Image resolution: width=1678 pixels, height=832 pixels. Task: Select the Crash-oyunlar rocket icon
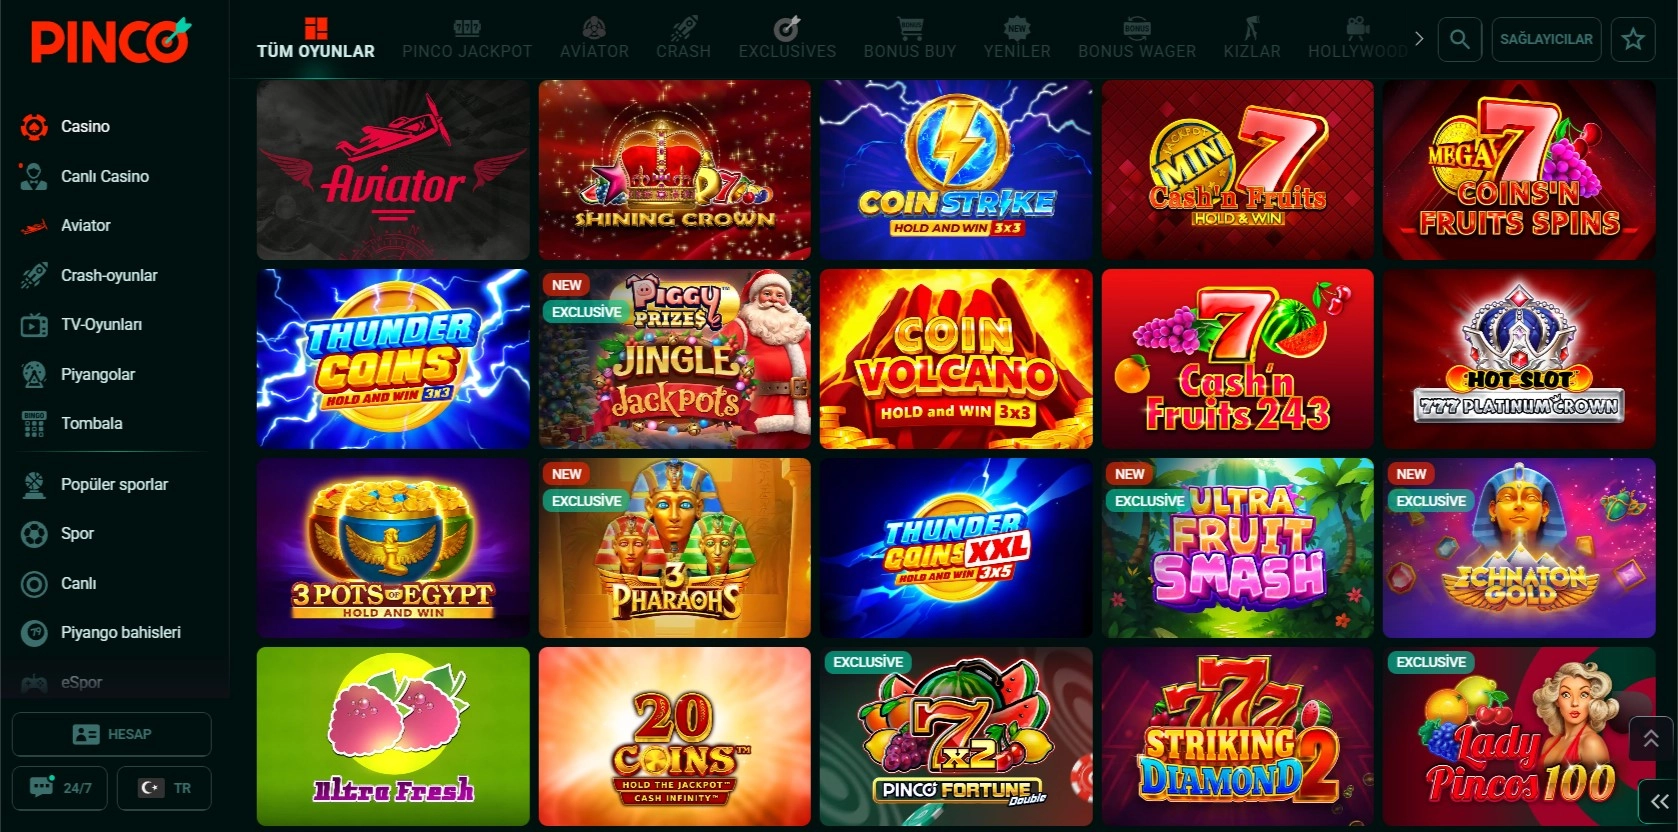pos(34,275)
